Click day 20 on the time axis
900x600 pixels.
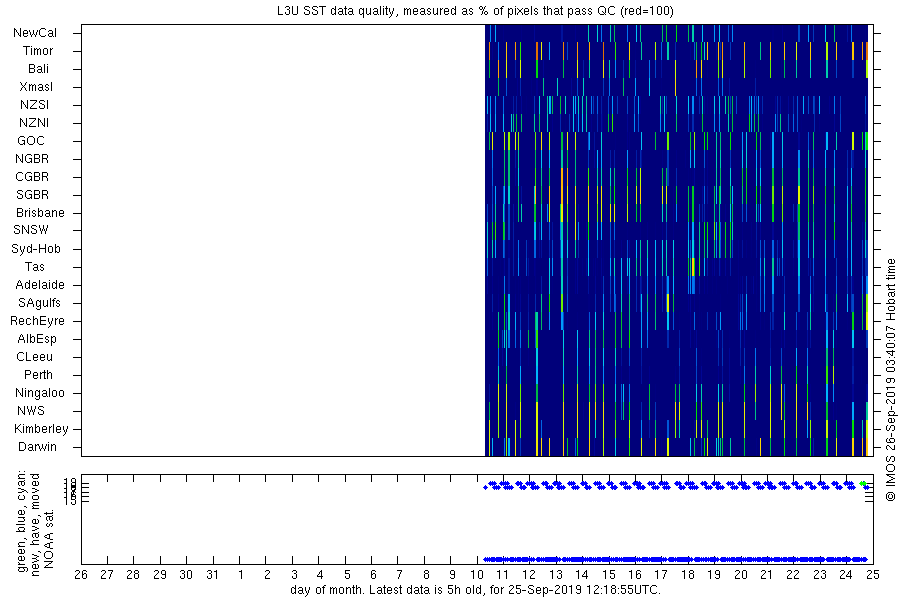pyautogui.click(x=740, y=575)
